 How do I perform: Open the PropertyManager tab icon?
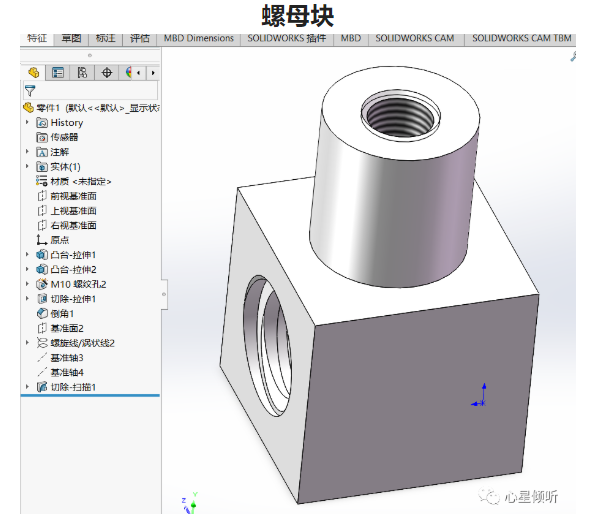(x=58, y=73)
